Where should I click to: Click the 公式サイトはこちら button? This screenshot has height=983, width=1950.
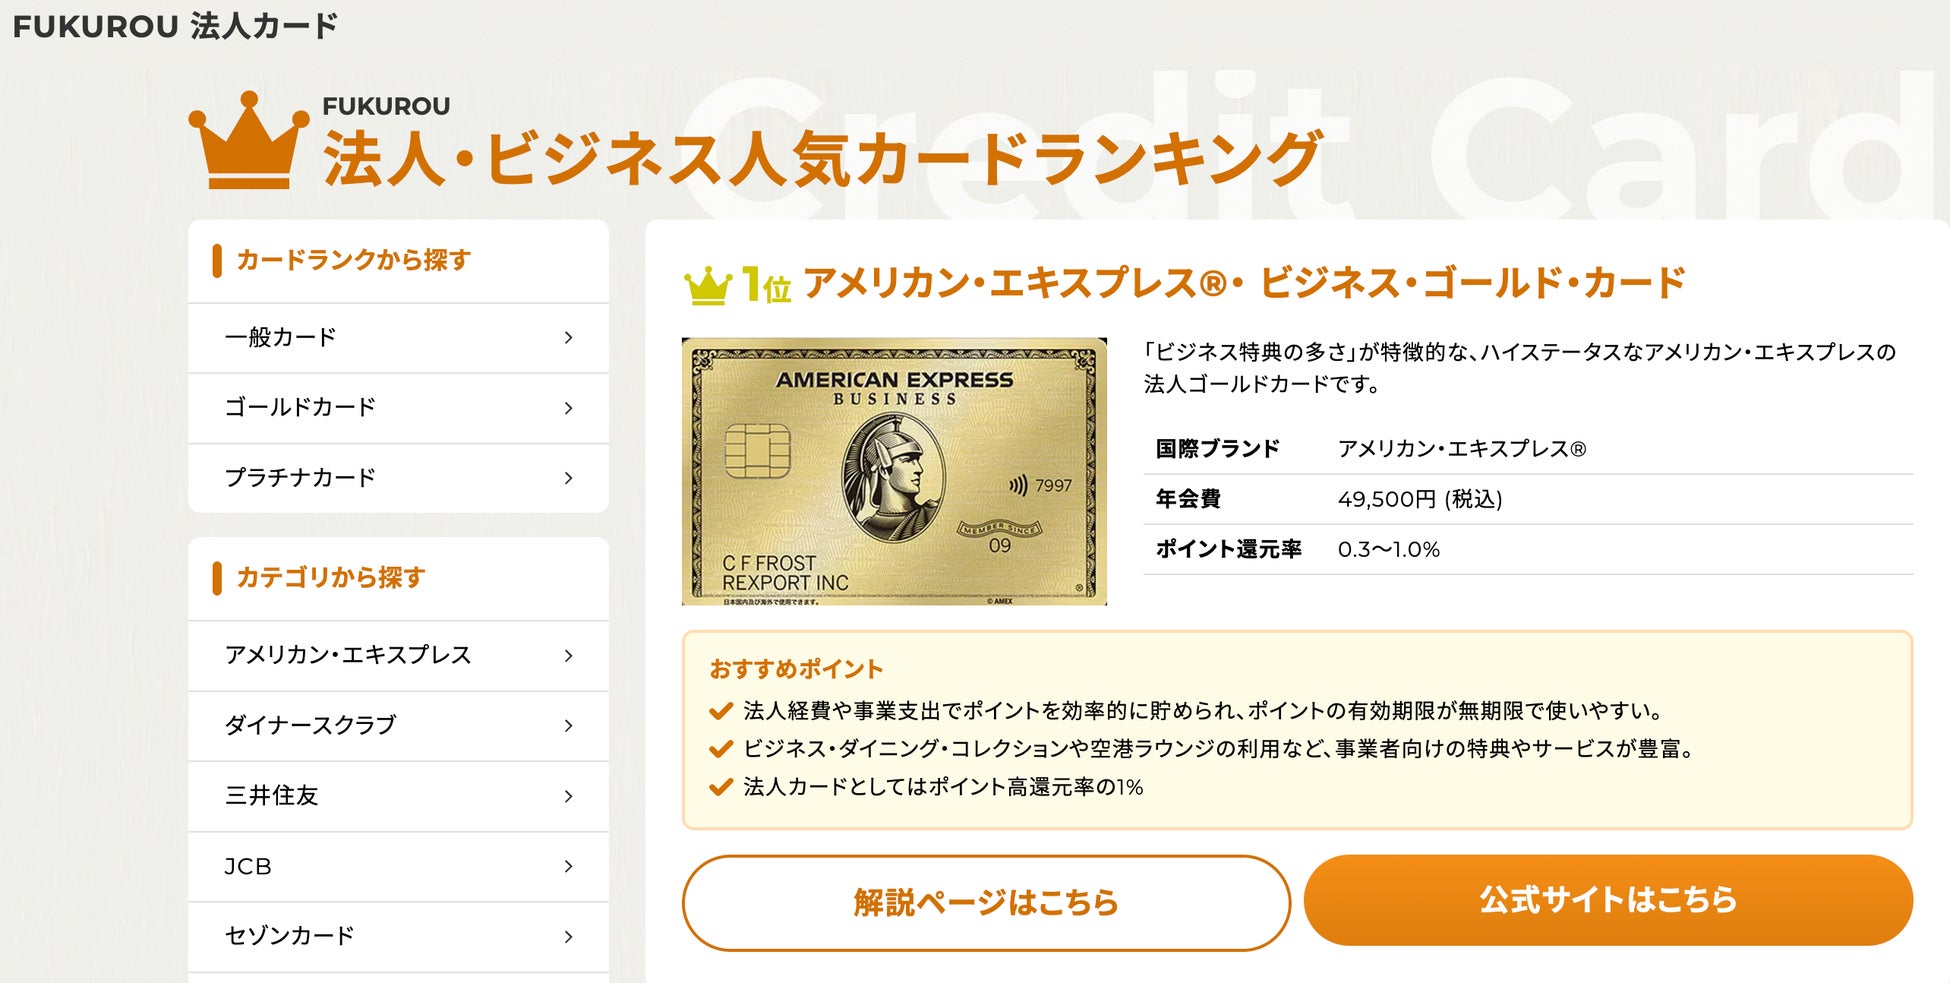pyautogui.click(x=1608, y=900)
